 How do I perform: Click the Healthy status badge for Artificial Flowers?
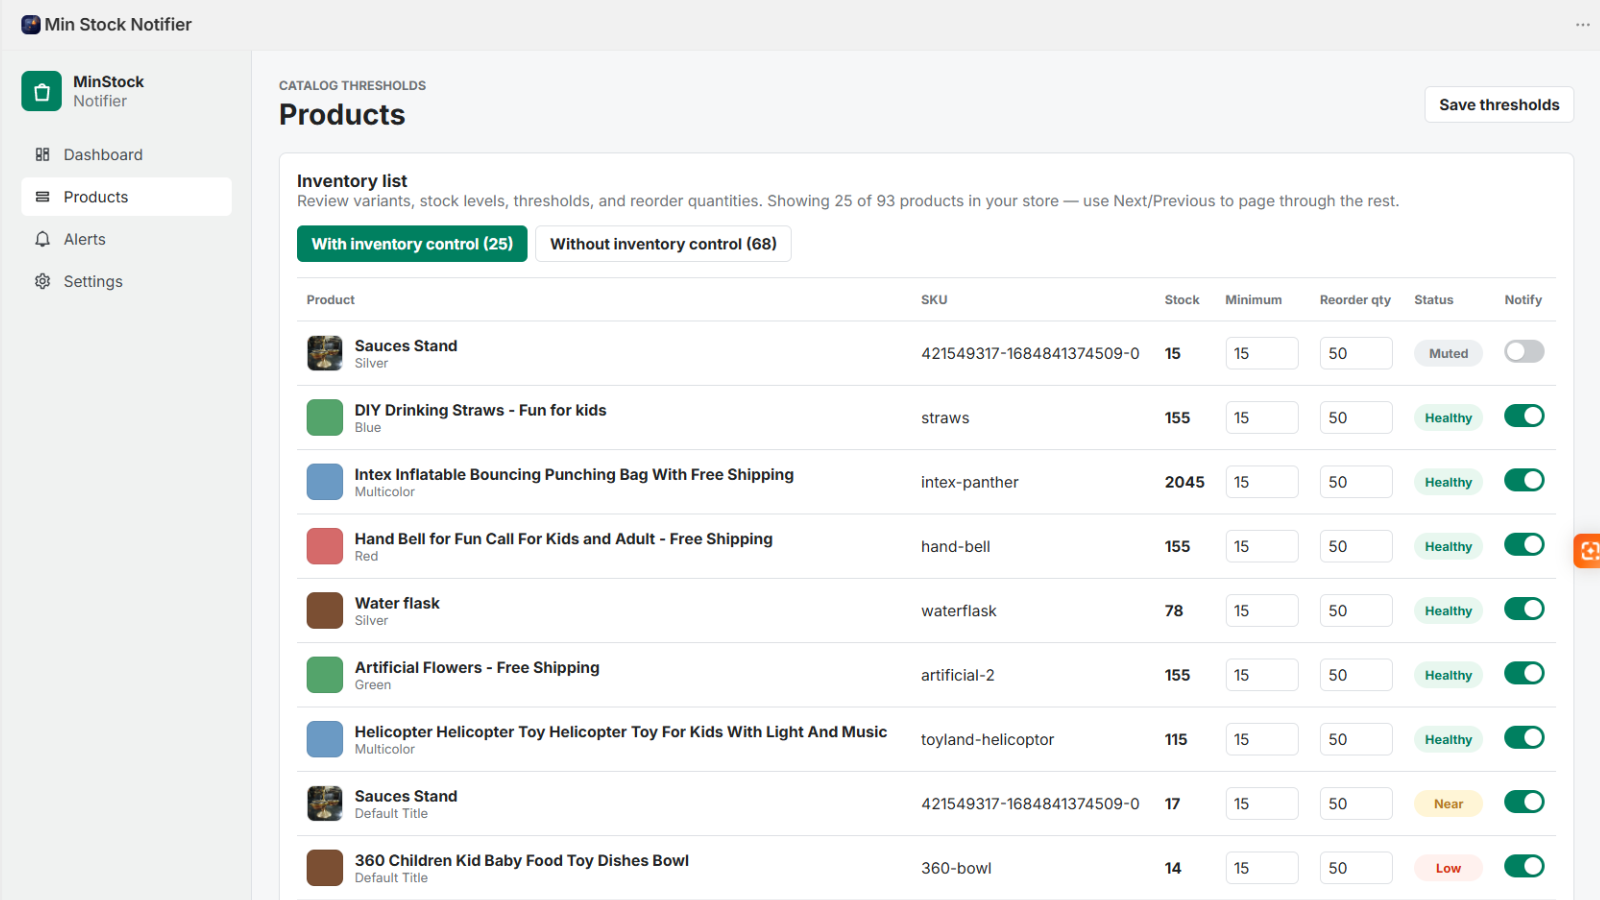(x=1448, y=675)
